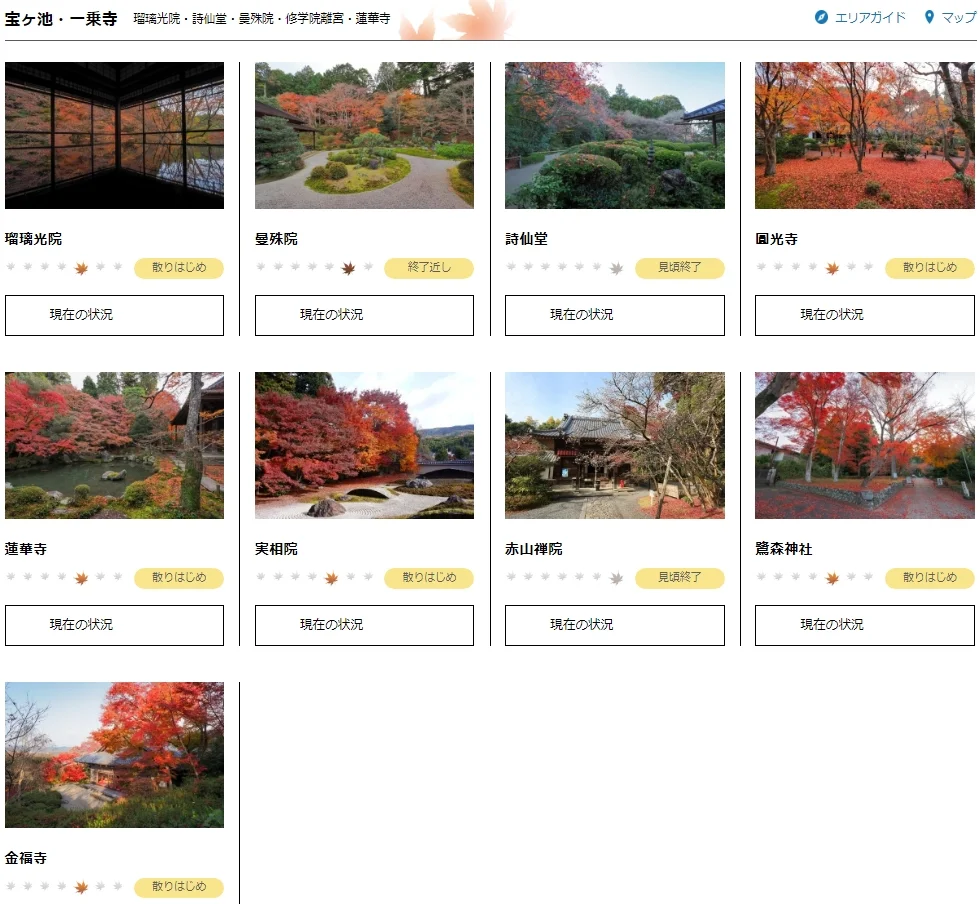
Task: Click the maple leaf rating icon below 金福寺
Action: (79, 887)
